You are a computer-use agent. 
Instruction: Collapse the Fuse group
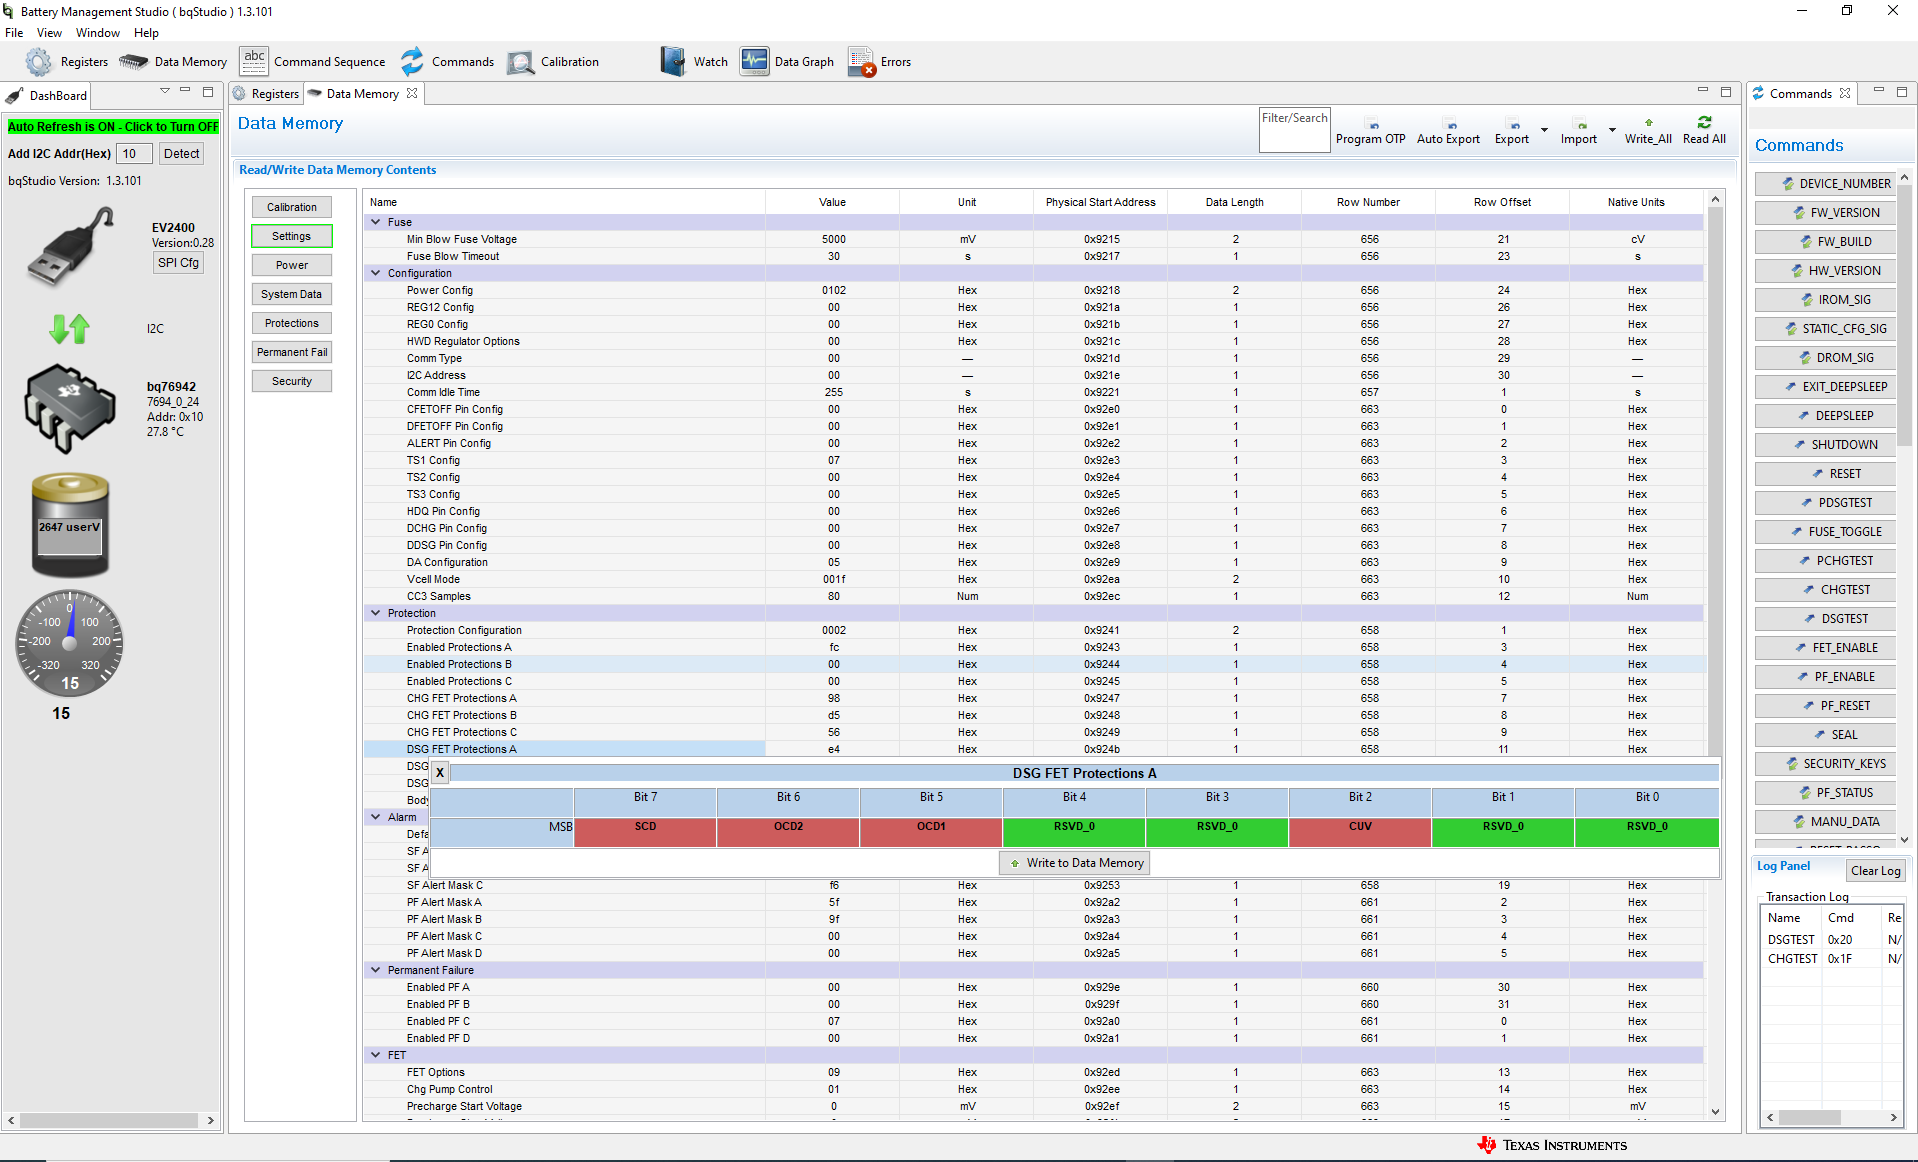tap(376, 222)
